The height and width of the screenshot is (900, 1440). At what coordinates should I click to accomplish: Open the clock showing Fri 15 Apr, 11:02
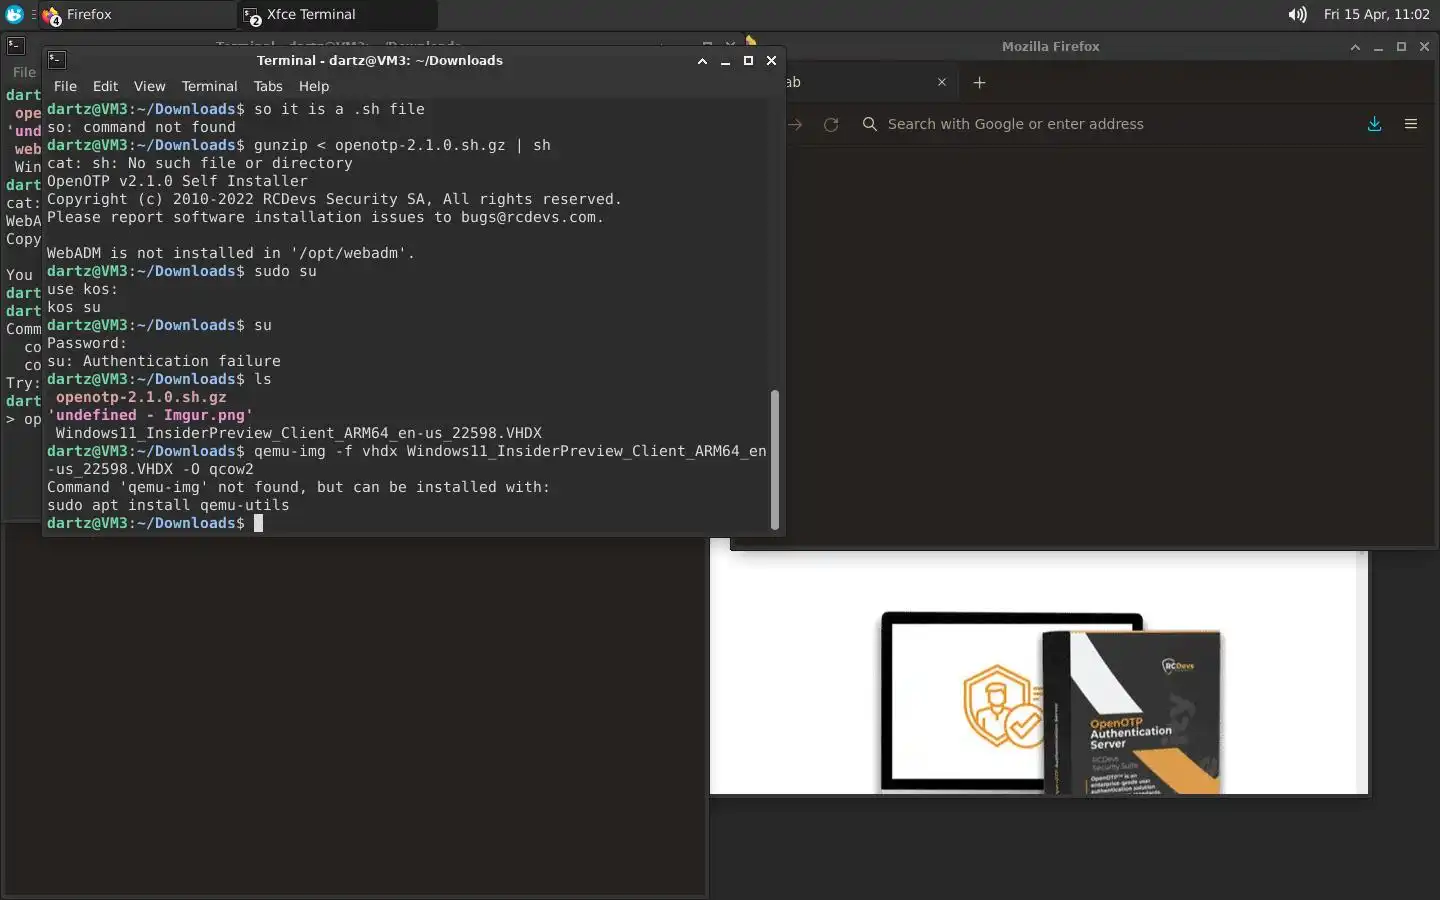(x=1376, y=15)
